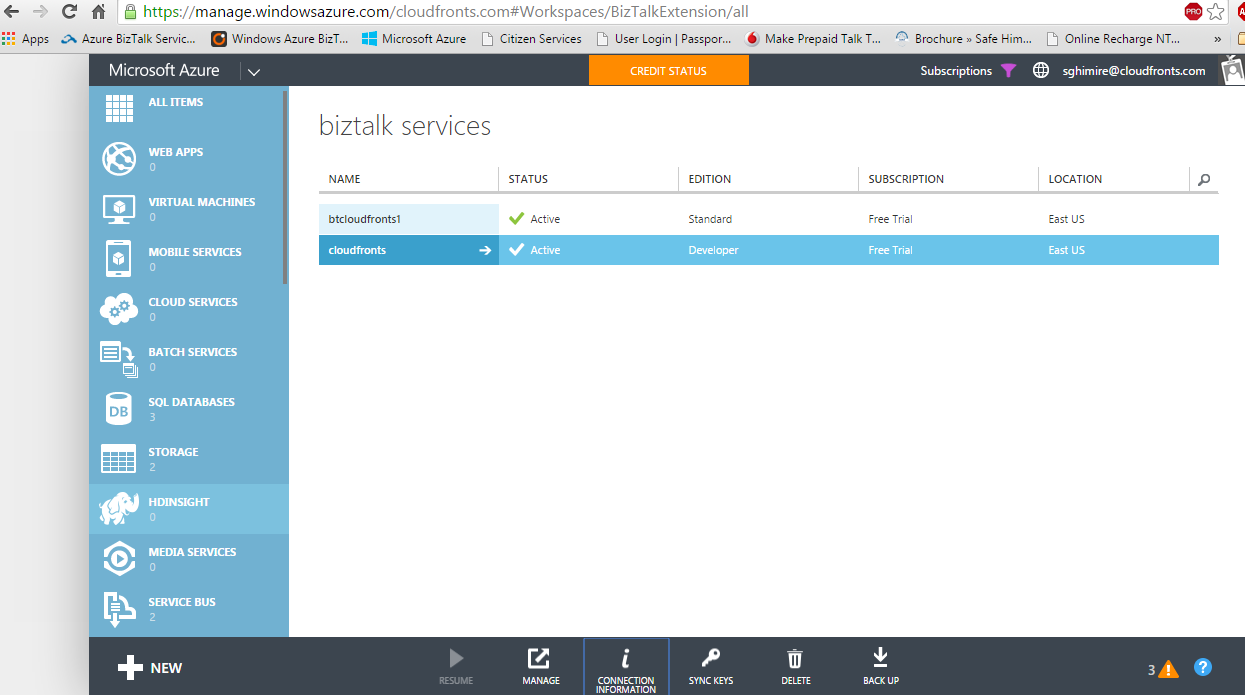Image resolution: width=1245 pixels, height=695 pixels.
Task: Open Cloud Services section
Action: tap(189, 309)
